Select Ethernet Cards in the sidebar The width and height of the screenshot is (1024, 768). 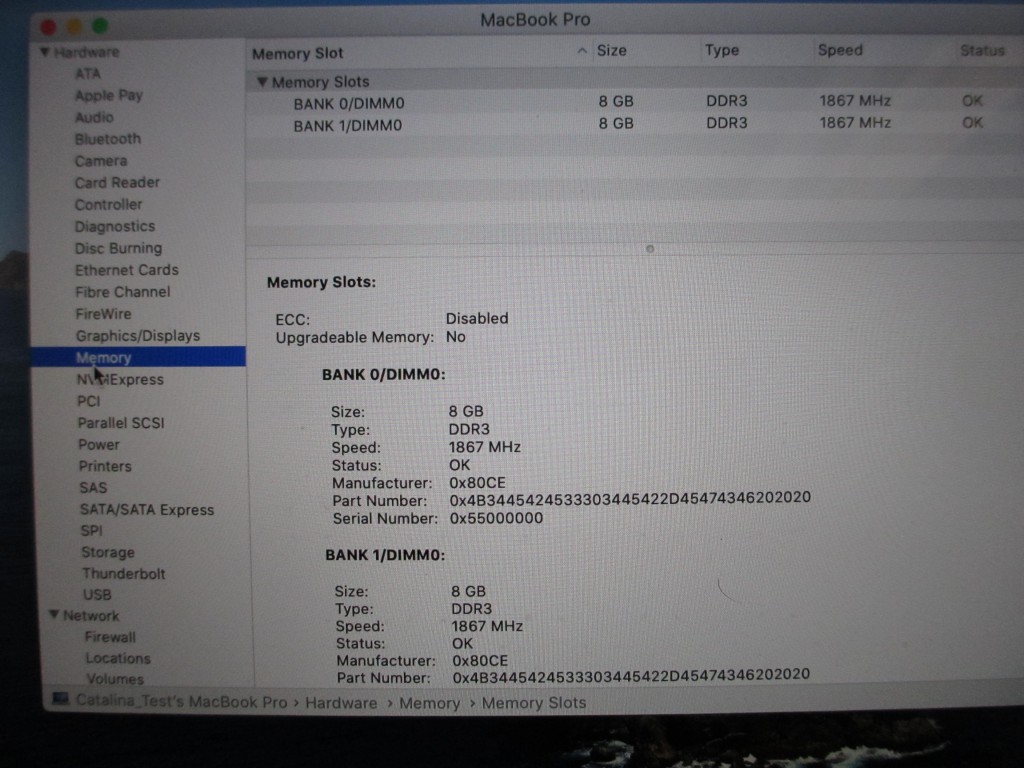(x=127, y=270)
